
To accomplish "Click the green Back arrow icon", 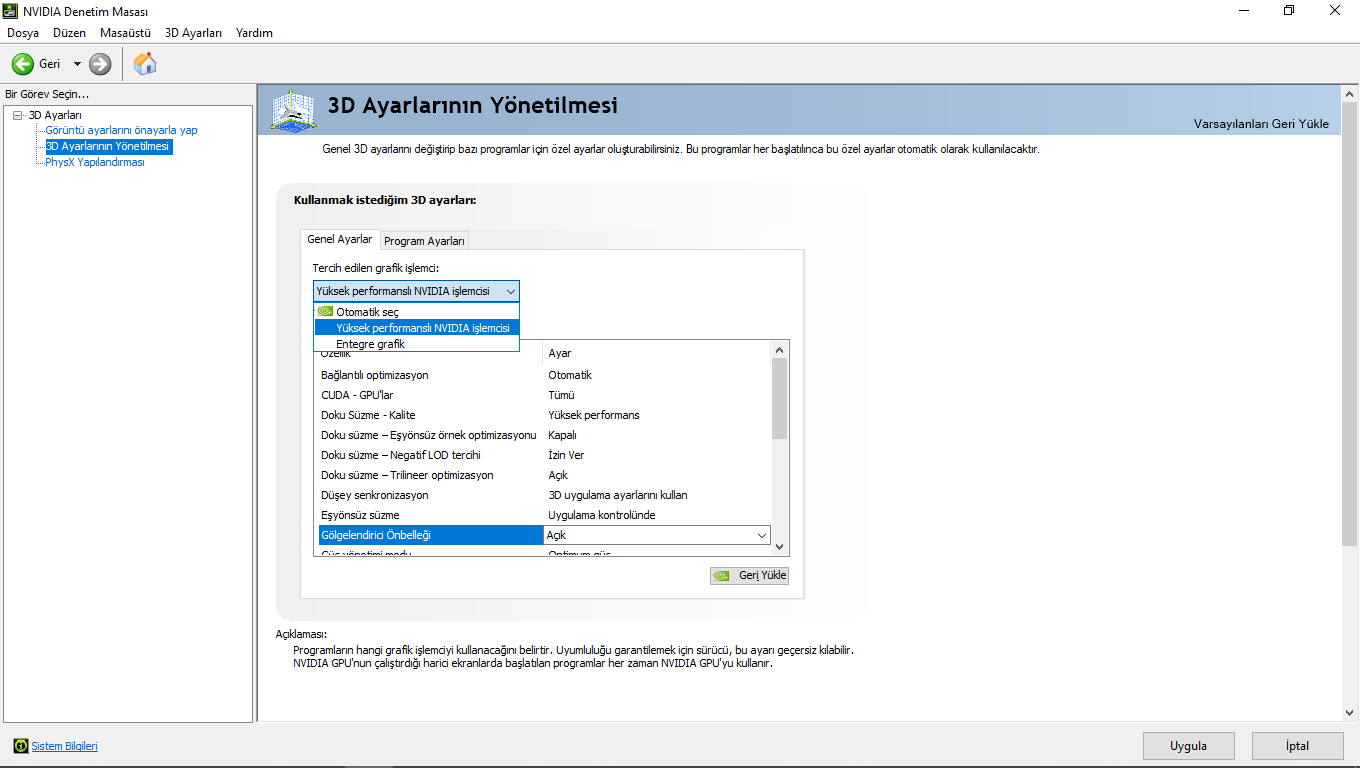I will (22, 64).
